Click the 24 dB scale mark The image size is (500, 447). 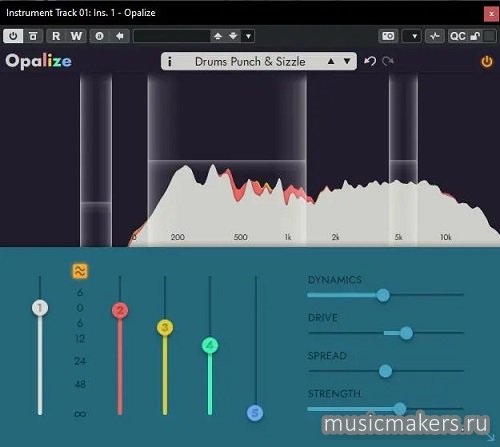[x=80, y=361]
